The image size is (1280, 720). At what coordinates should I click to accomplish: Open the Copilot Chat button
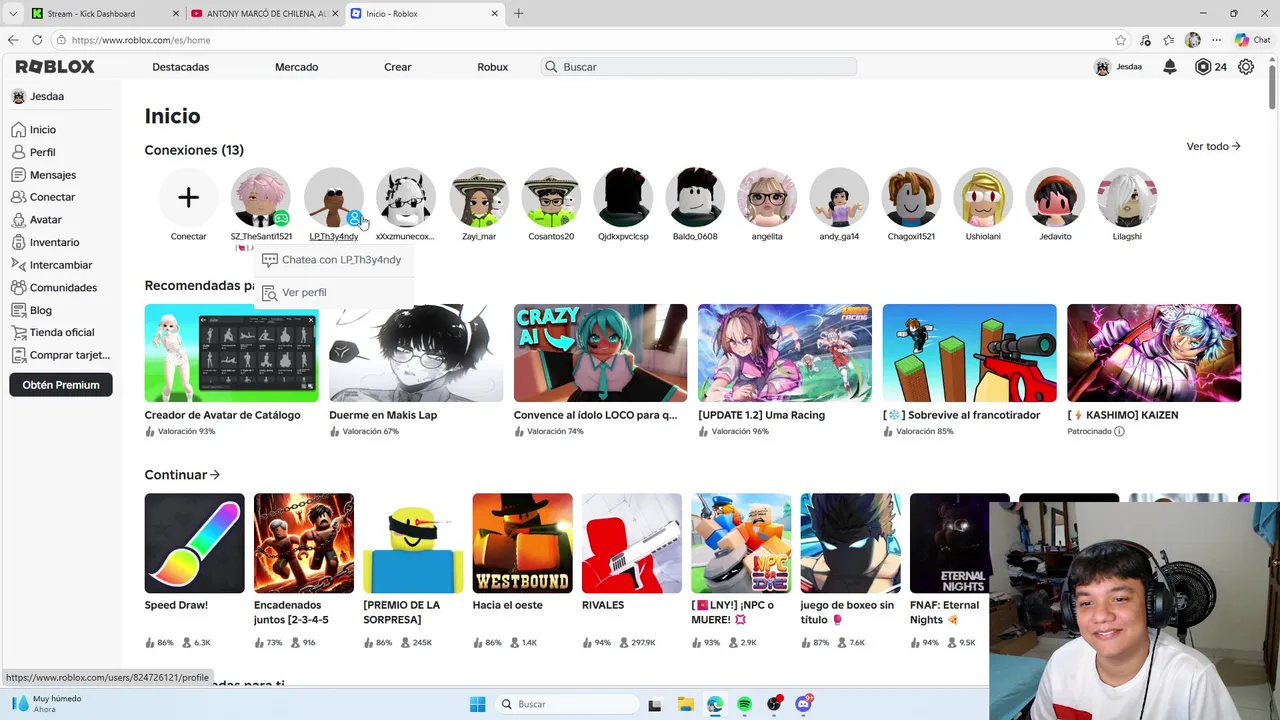pos(1251,40)
